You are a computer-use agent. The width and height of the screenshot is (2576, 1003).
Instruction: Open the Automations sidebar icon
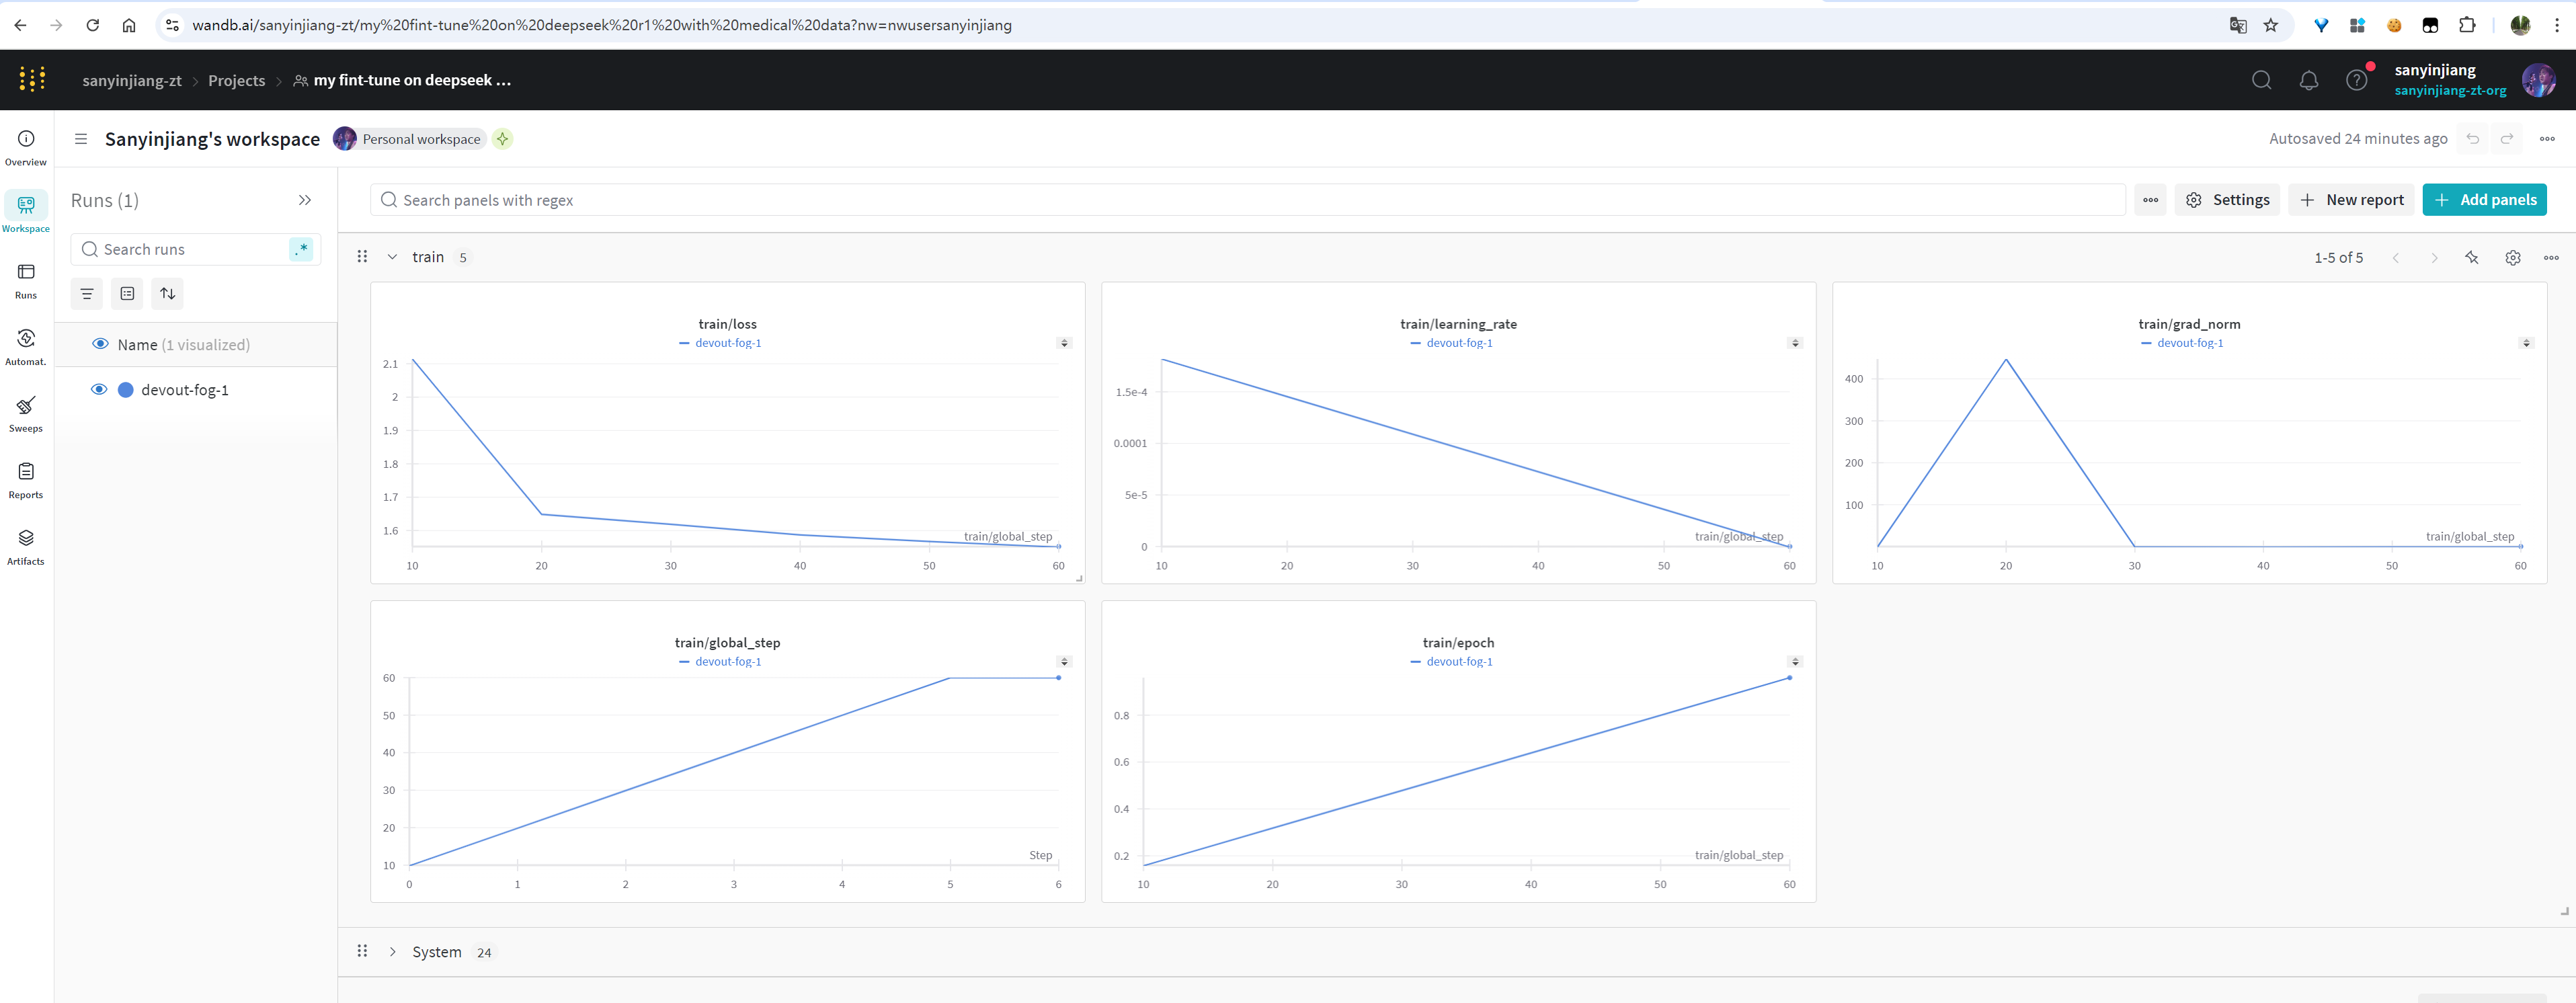click(x=26, y=345)
